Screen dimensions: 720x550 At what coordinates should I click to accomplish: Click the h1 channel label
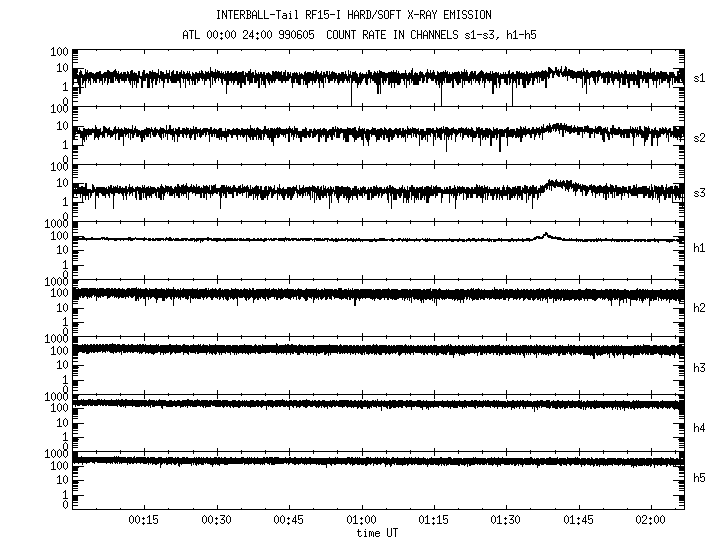pos(699,248)
